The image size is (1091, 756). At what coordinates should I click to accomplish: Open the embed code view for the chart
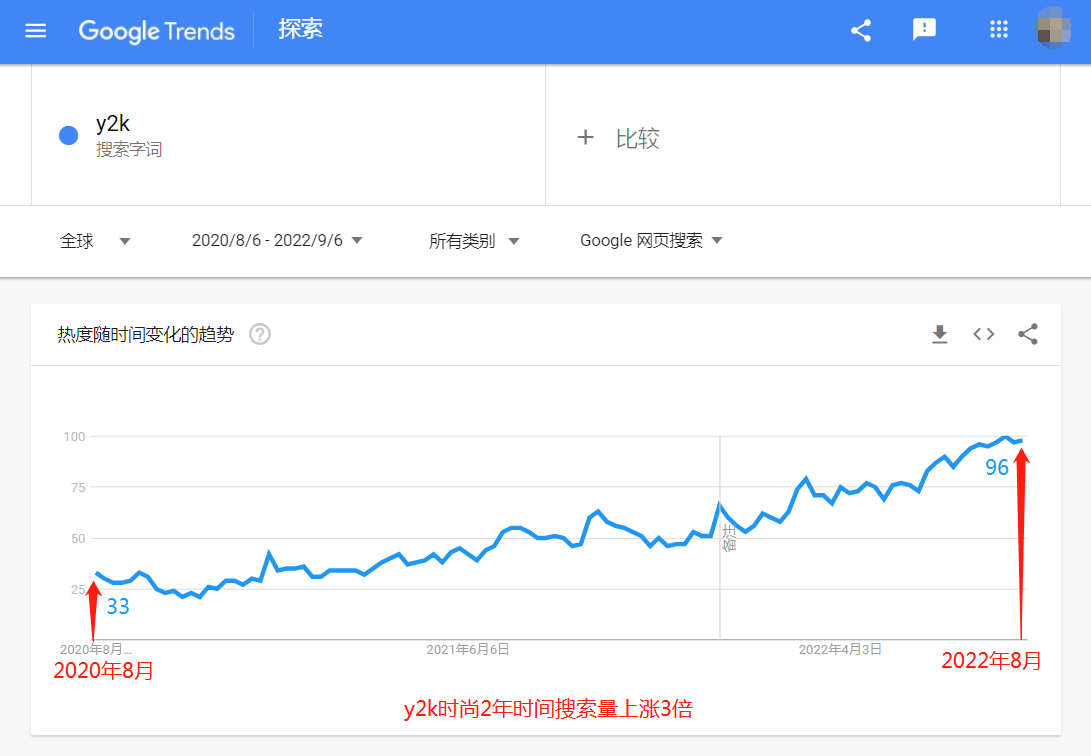pyautogui.click(x=983, y=334)
